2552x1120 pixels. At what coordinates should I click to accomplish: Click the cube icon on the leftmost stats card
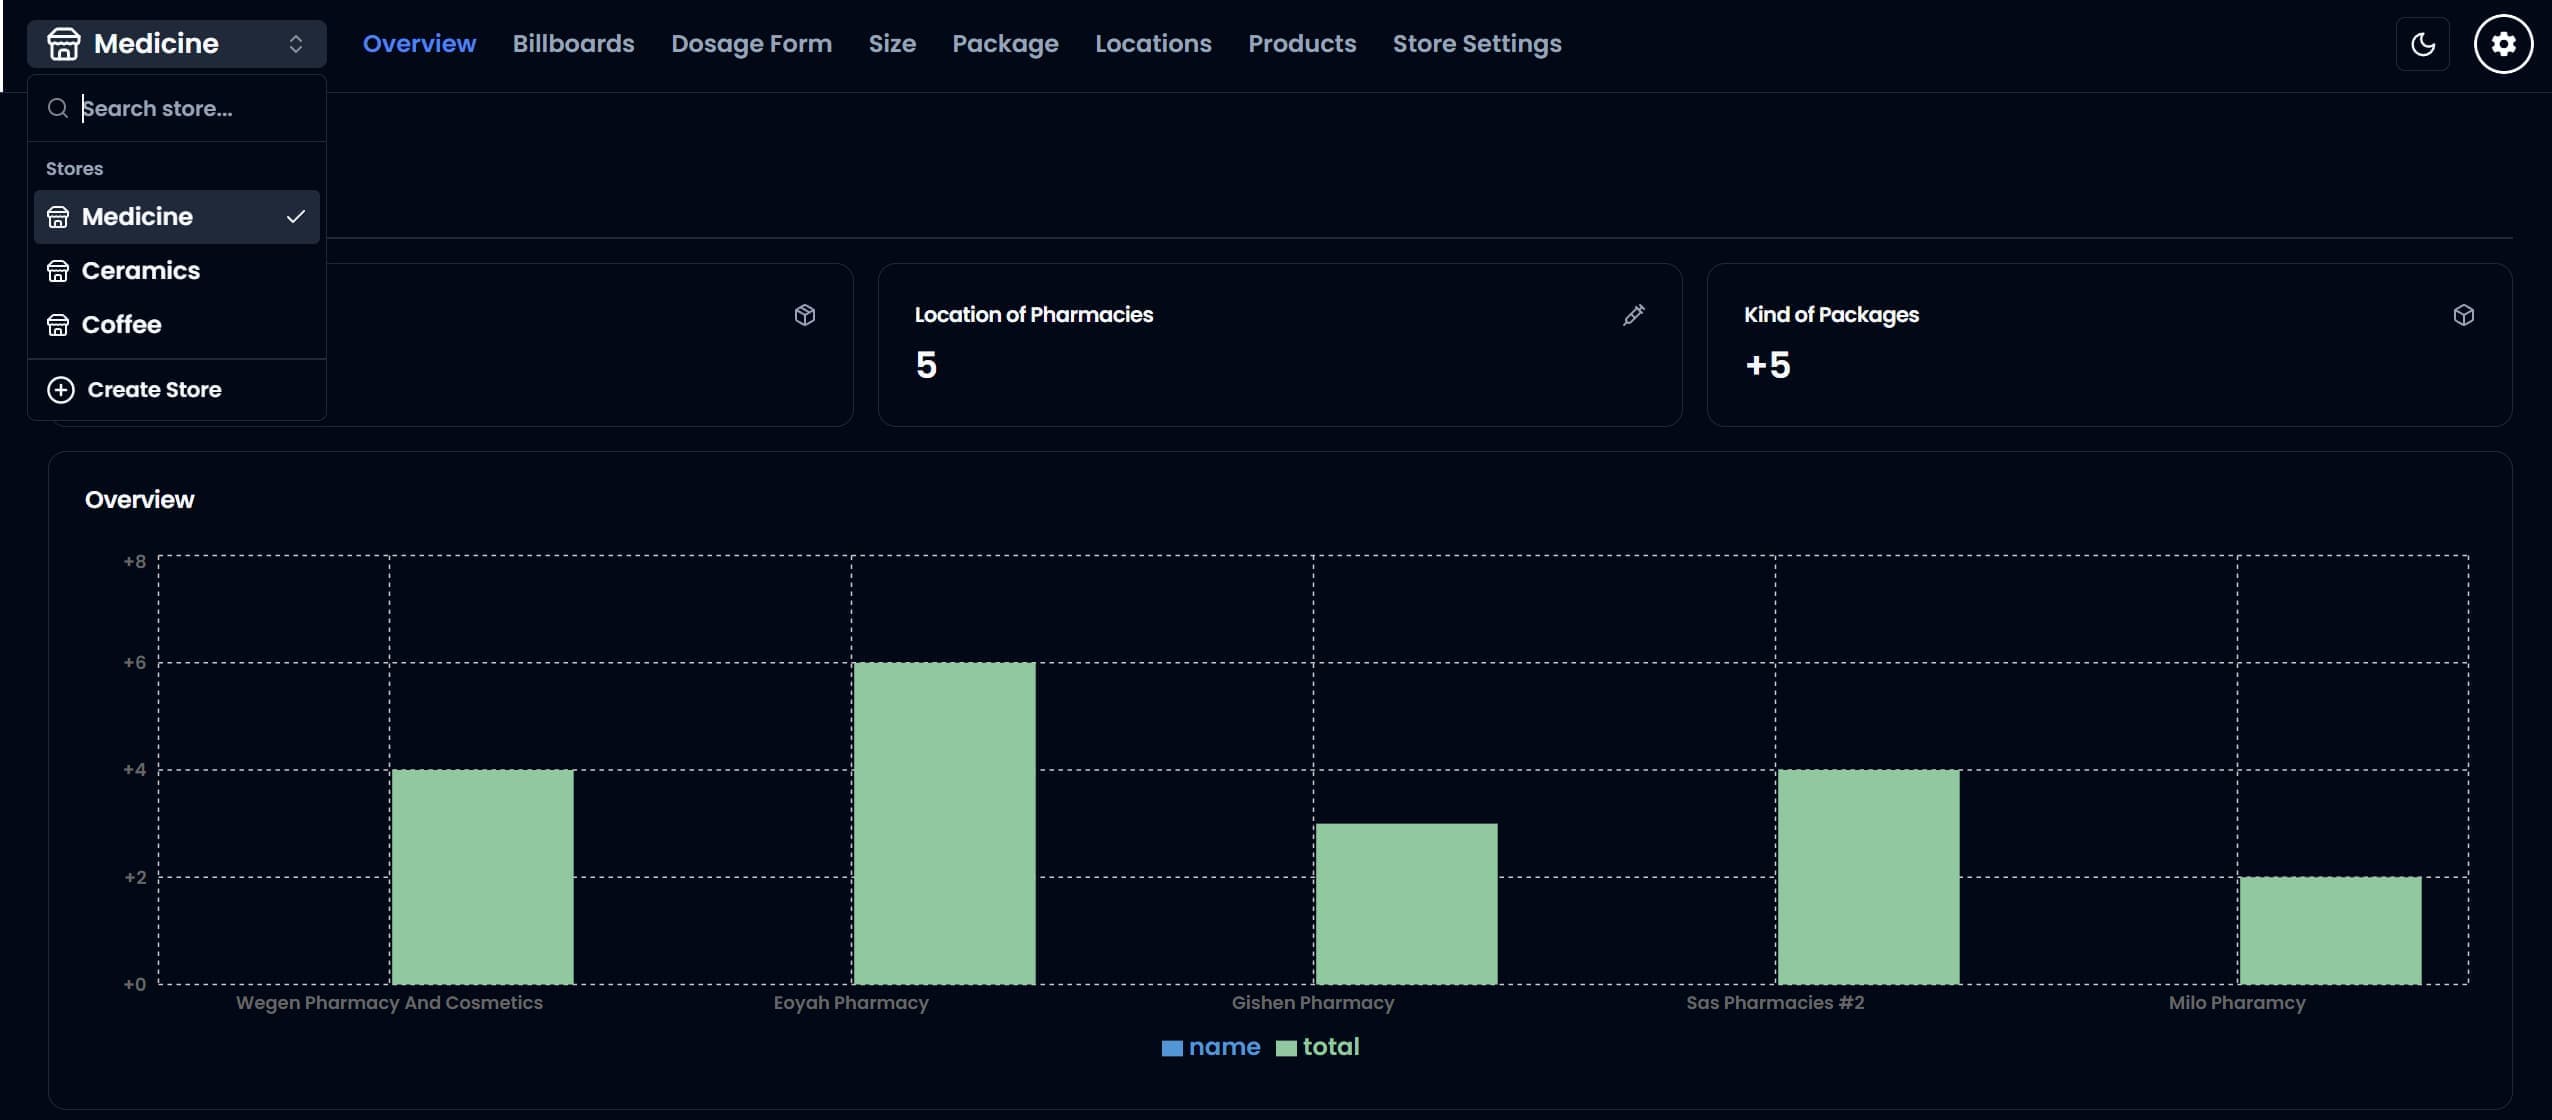(x=804, y=315)
